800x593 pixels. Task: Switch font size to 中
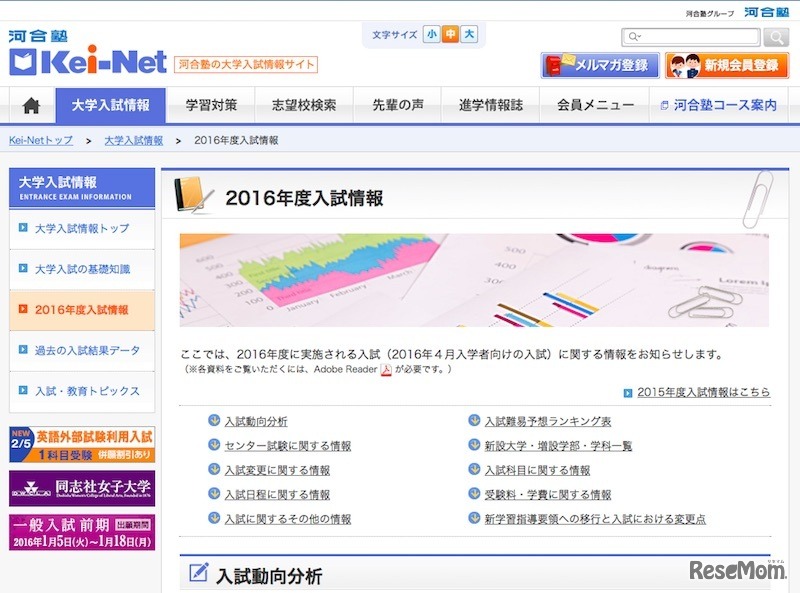448,34
